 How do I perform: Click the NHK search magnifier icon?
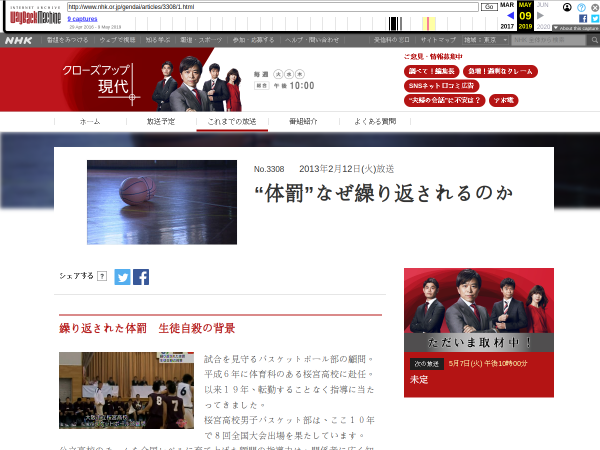(594, 40)
